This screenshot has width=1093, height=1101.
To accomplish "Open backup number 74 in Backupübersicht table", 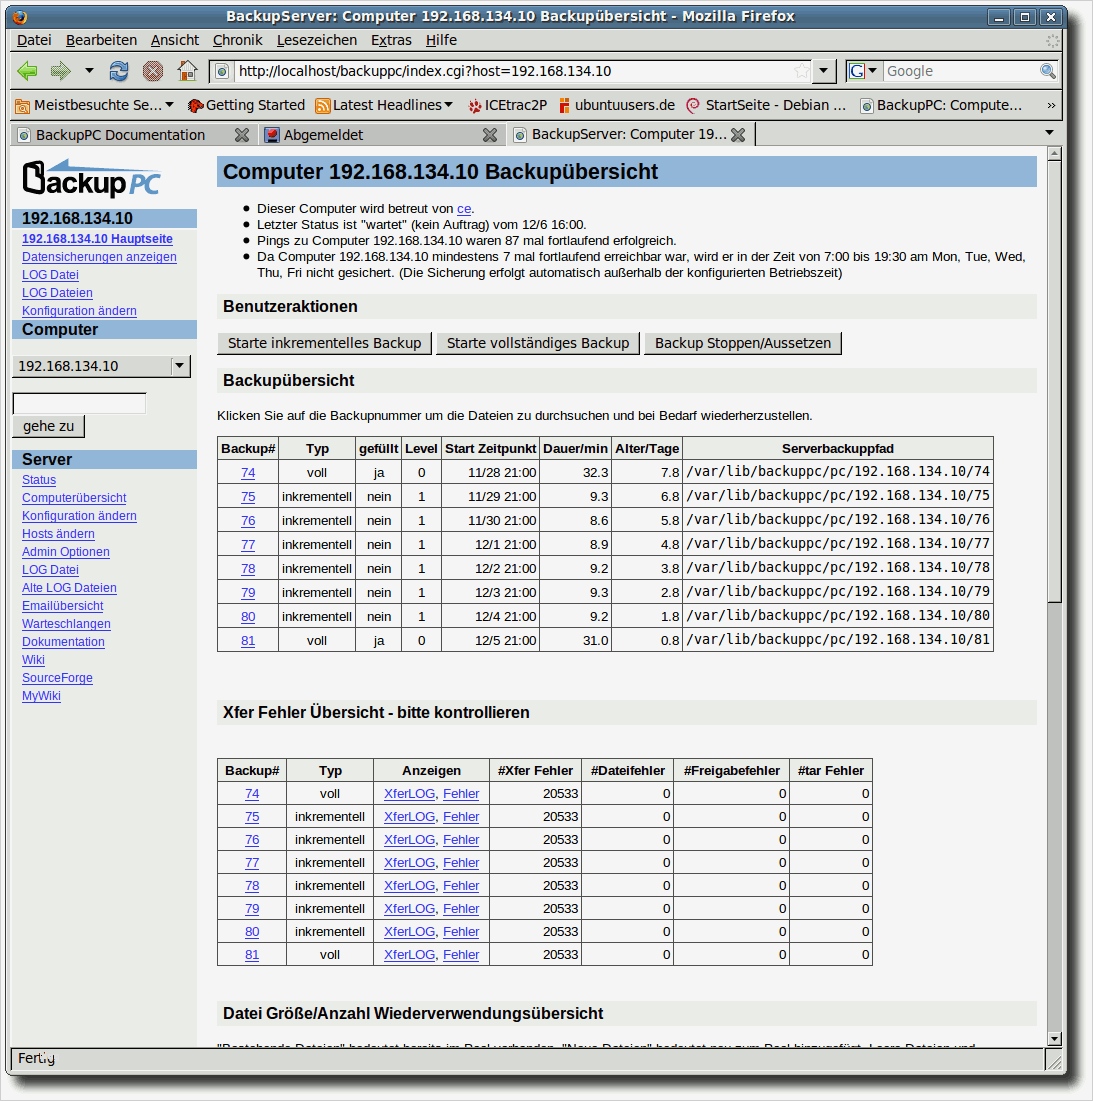I will [x=248, y=473].
